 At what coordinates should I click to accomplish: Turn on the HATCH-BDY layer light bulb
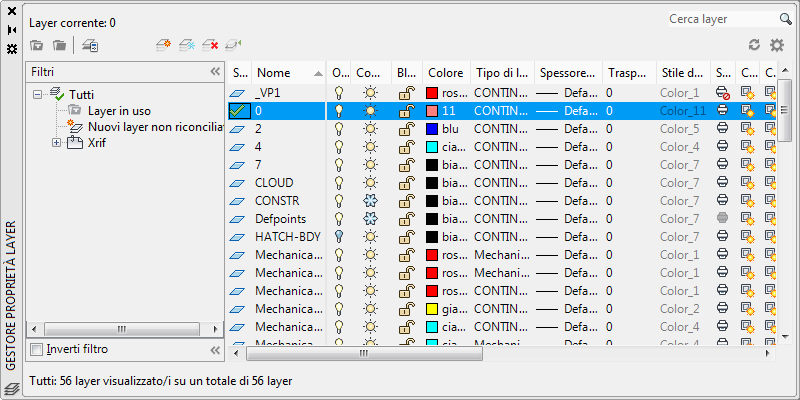click(338, 237)
